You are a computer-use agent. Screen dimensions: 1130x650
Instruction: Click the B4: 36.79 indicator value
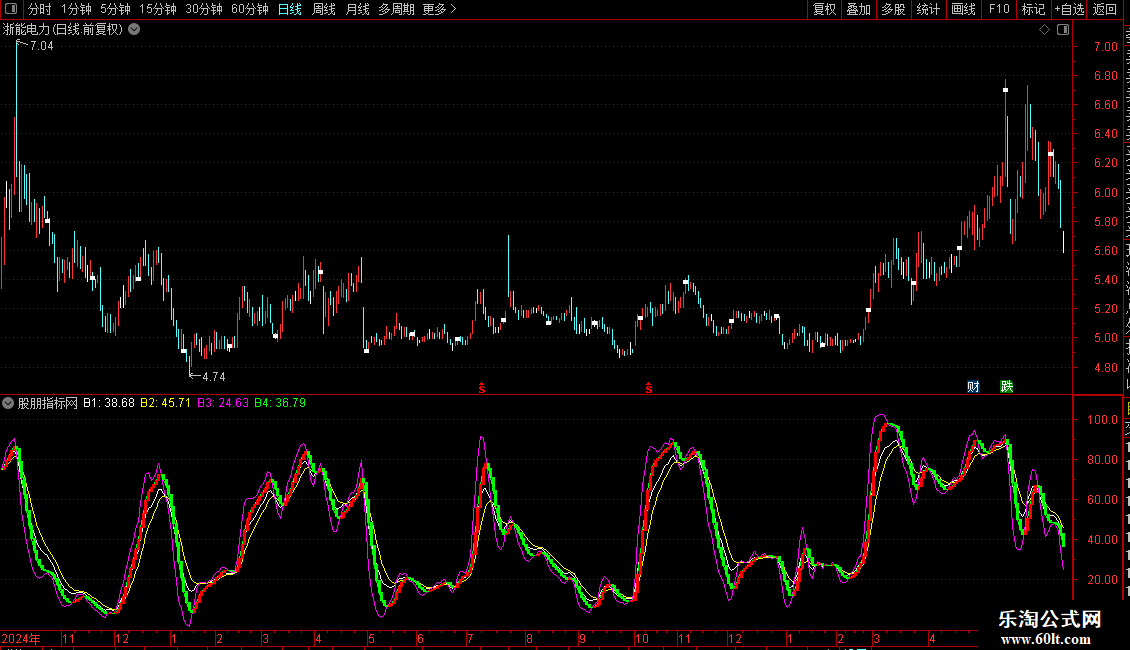pos(280,404)
